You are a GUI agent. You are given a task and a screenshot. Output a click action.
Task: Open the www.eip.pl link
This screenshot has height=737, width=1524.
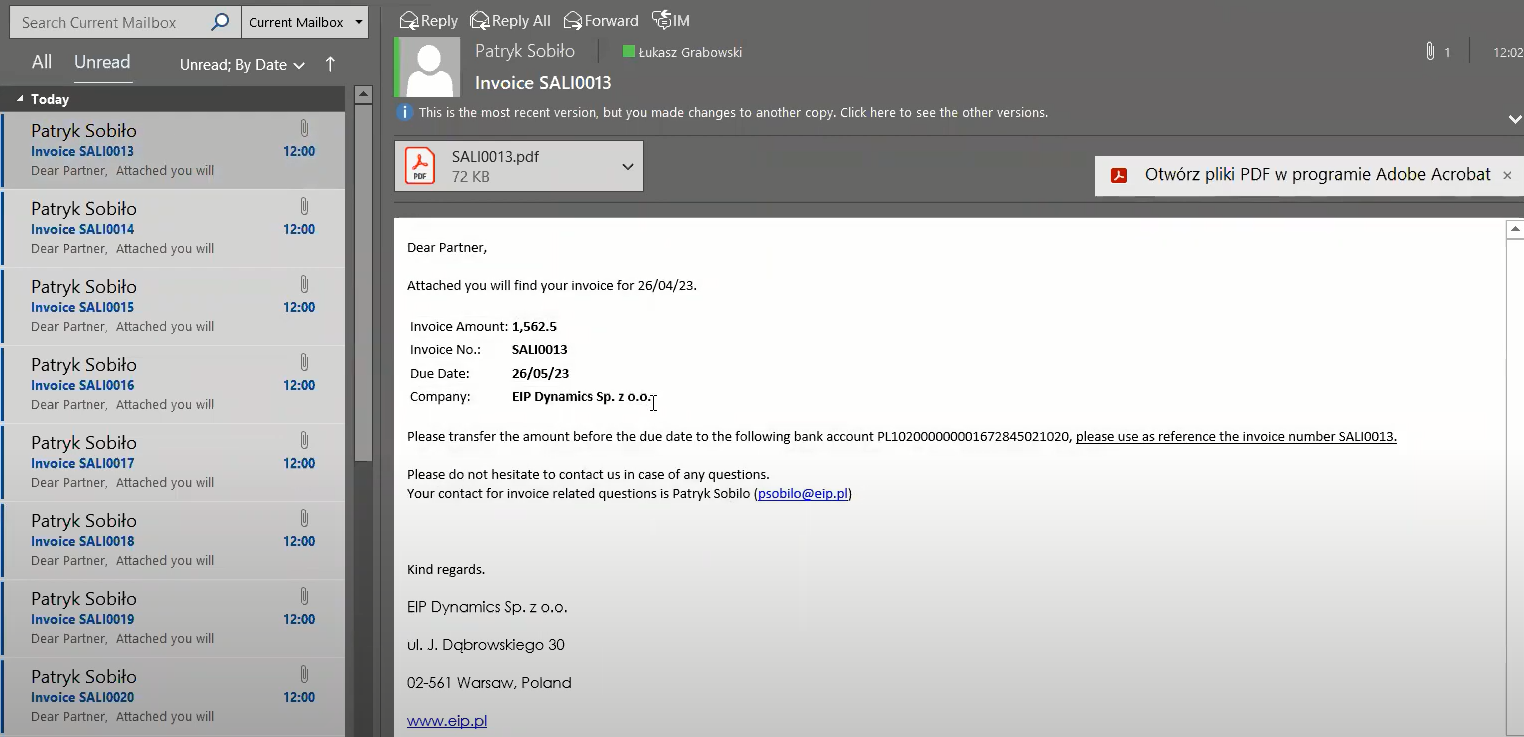click(447, 720)
